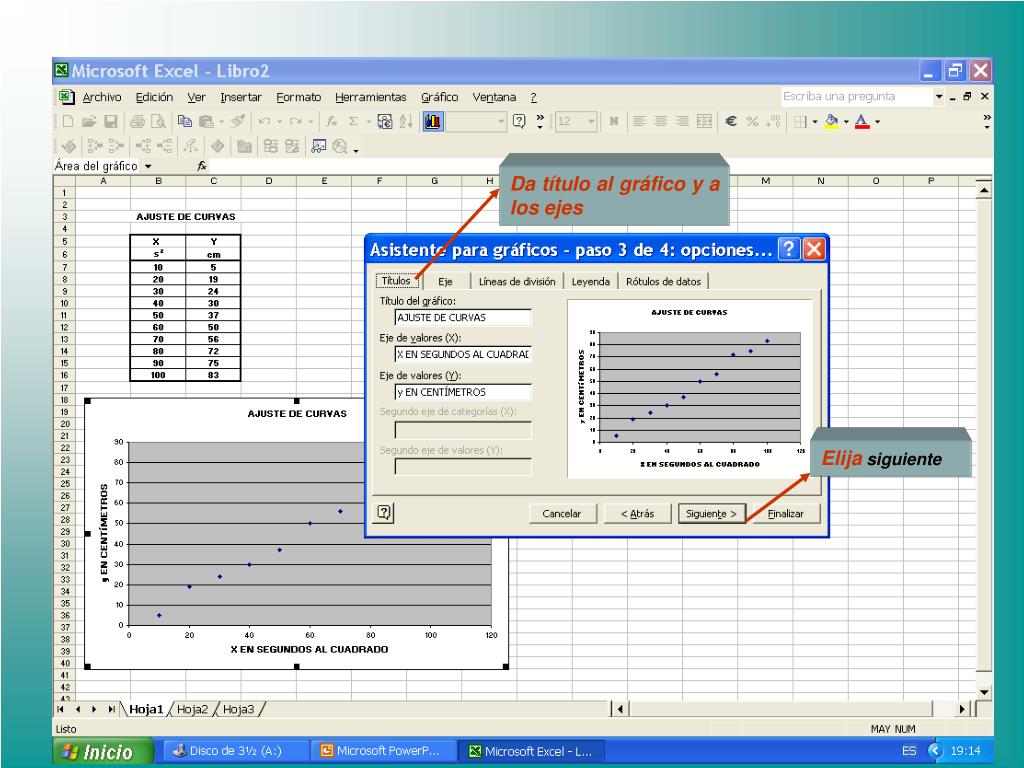Click the Copy icon
The width and height of the screenshot is (1024, 768).
click(x=185, y=121)
